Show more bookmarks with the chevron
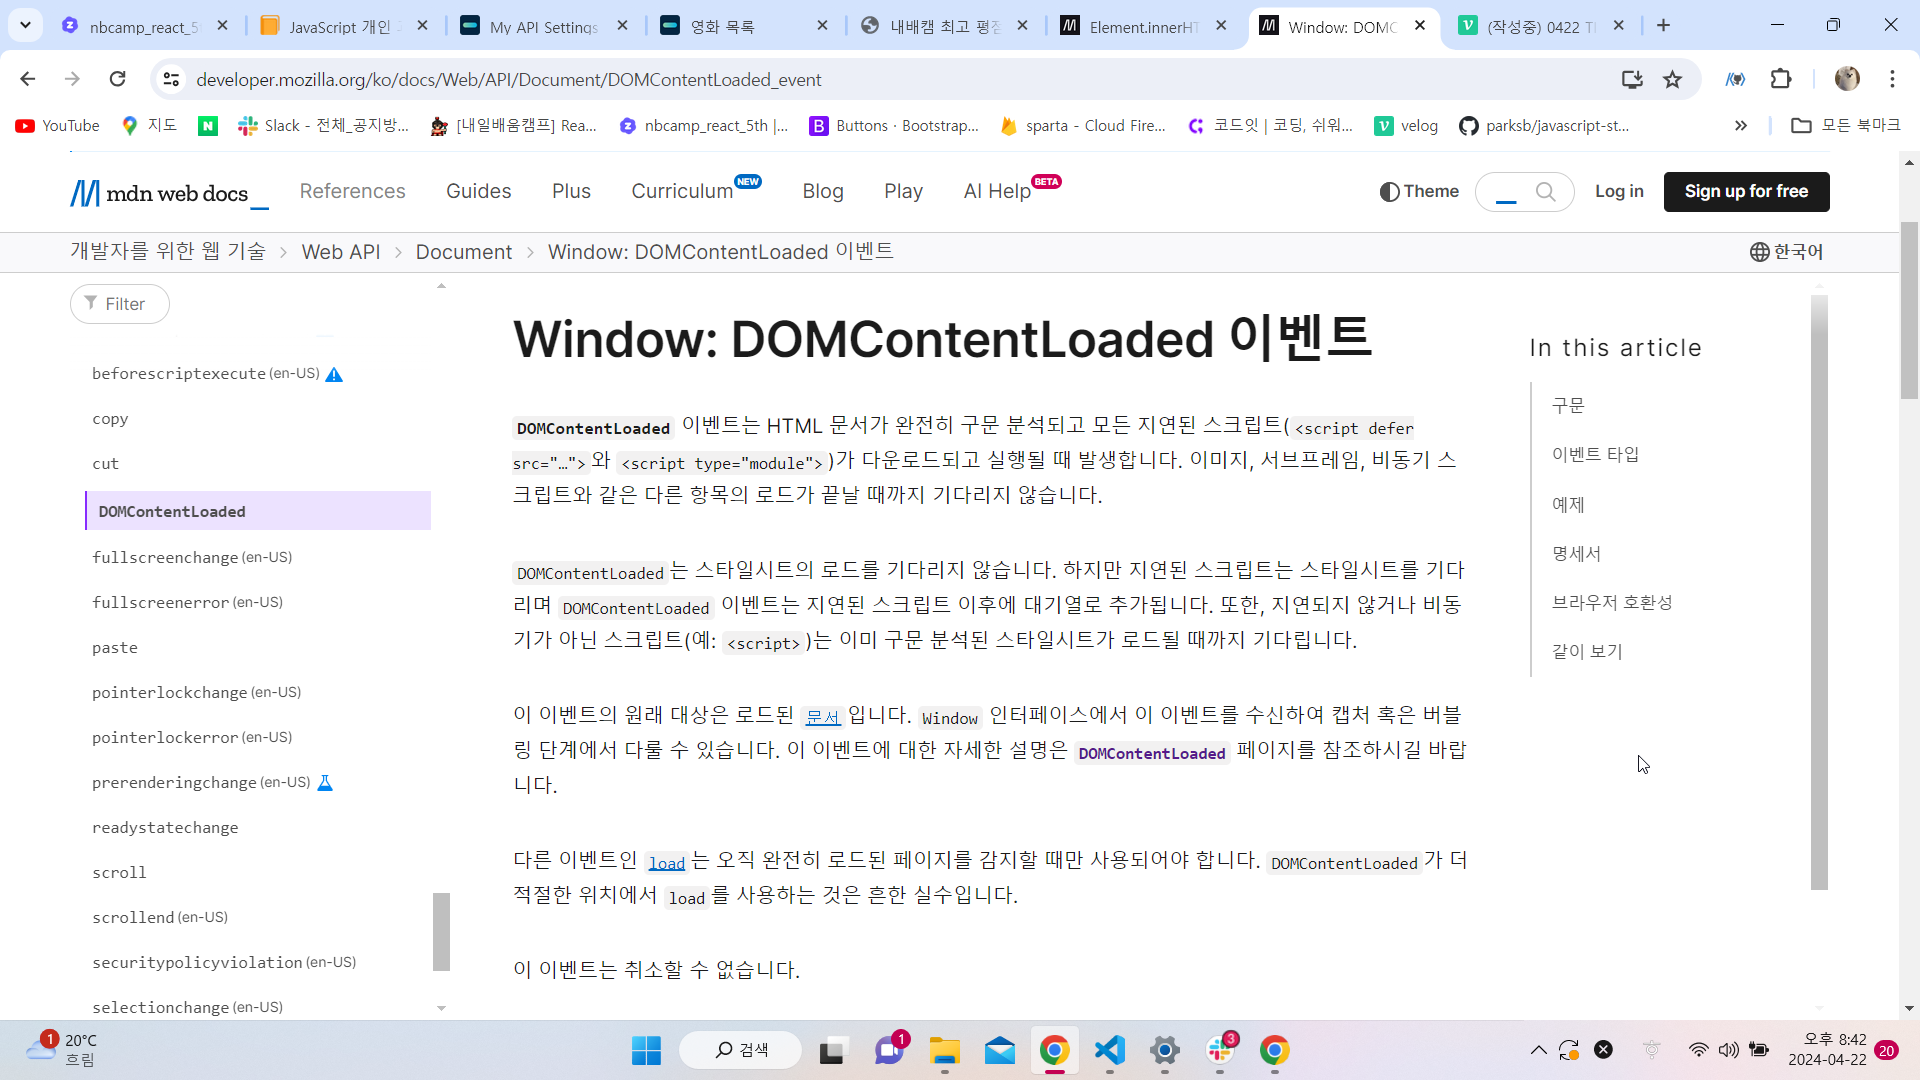 pos(1741,125)
